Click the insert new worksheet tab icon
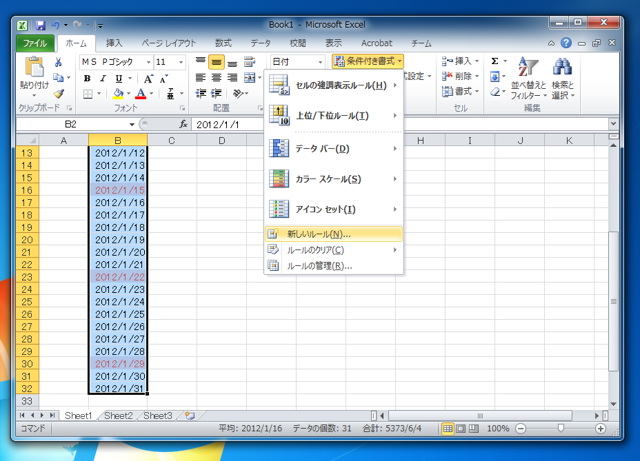 pyautogui.click(x=190, y=416)
